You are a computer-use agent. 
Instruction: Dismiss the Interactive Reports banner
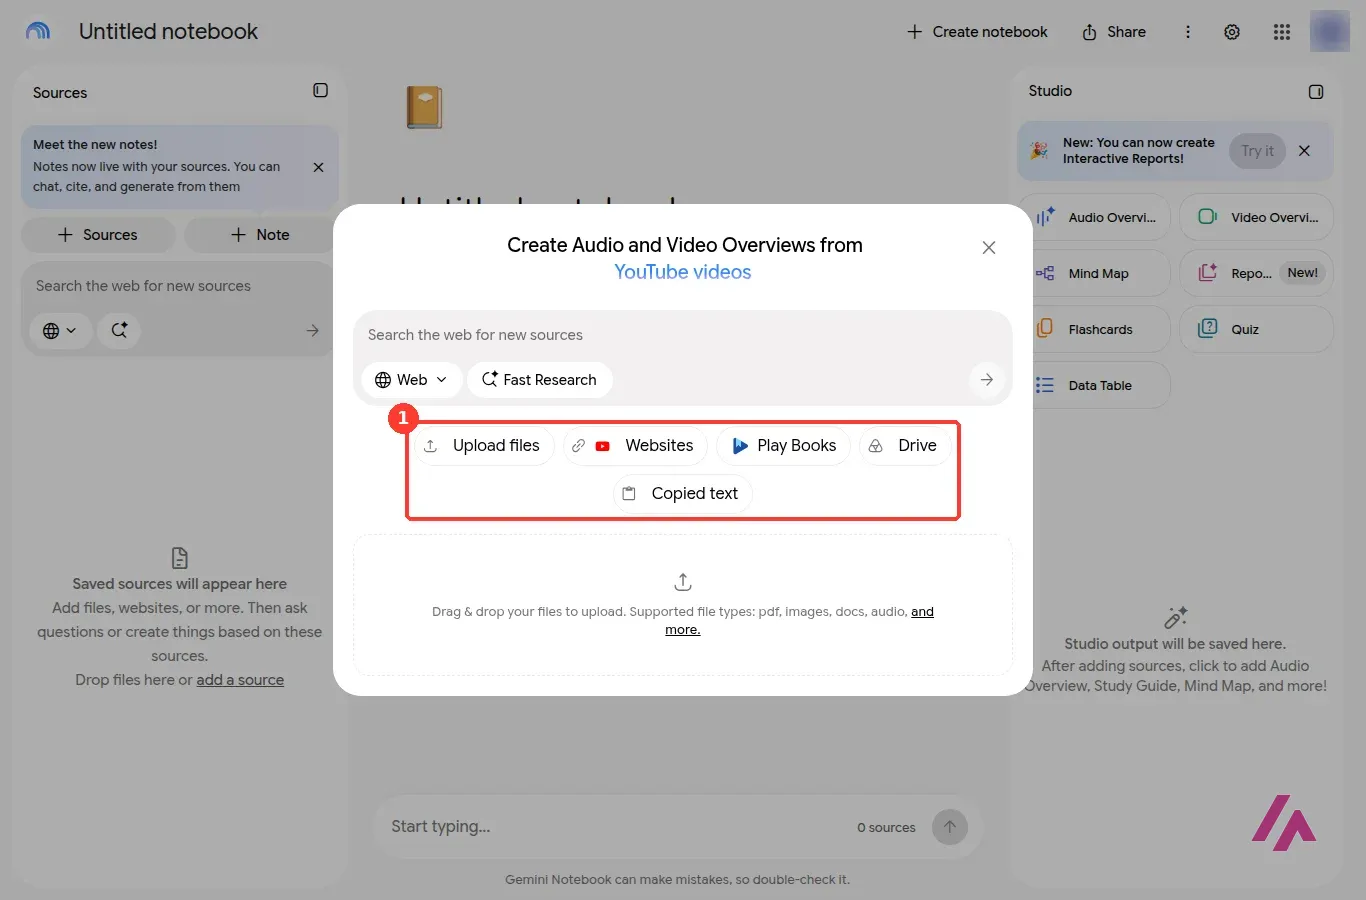click(1304, 151)
